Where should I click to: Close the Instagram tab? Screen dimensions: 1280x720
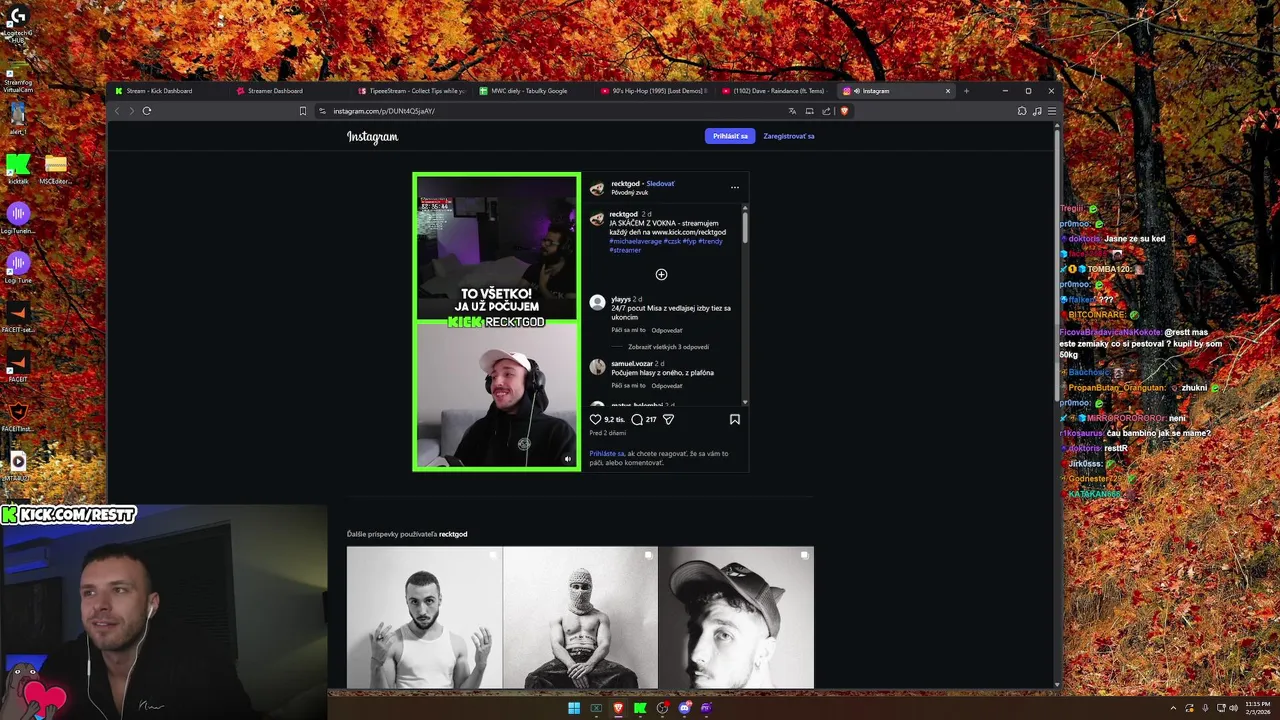coord(948,91)
